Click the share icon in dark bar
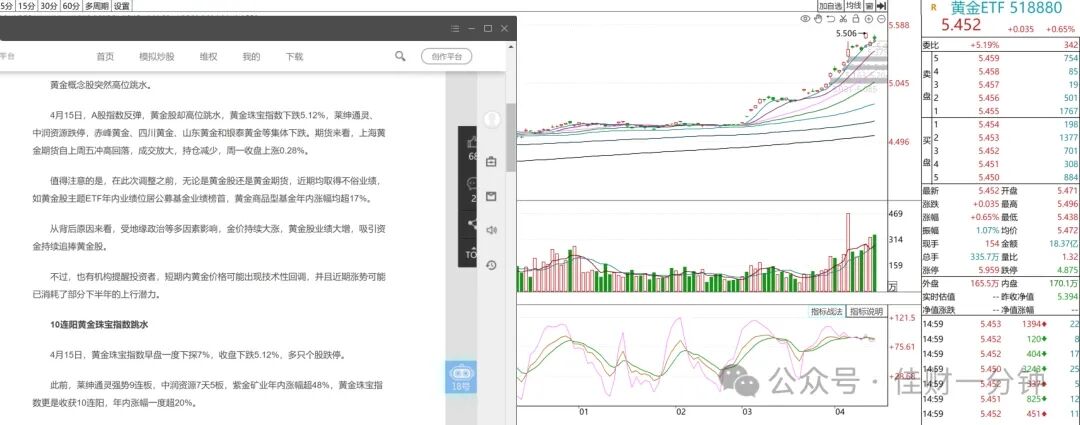This screenshot has height=425, width=1080. tap(472, 223)
